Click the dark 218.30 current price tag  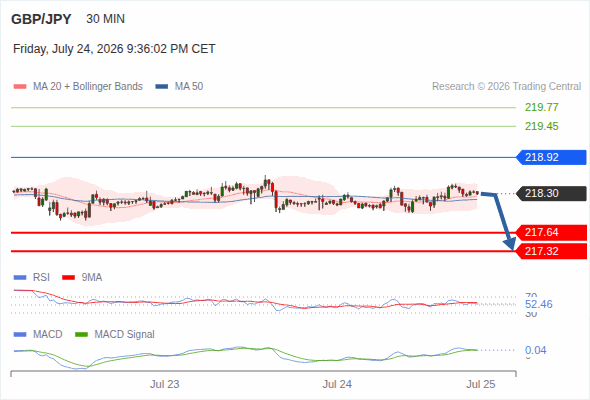pyautogui.click(x=551, y=193)
